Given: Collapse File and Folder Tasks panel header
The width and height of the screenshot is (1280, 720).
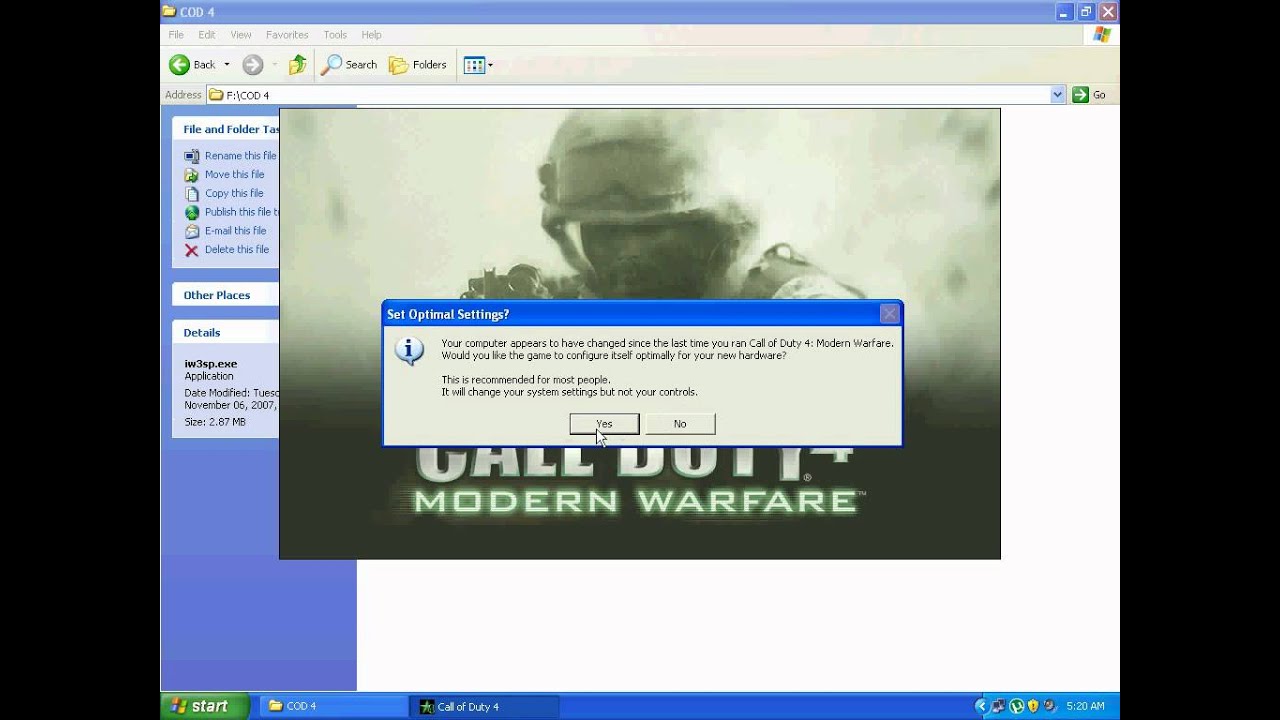Looking at the screenshot, I should (226, 129).
